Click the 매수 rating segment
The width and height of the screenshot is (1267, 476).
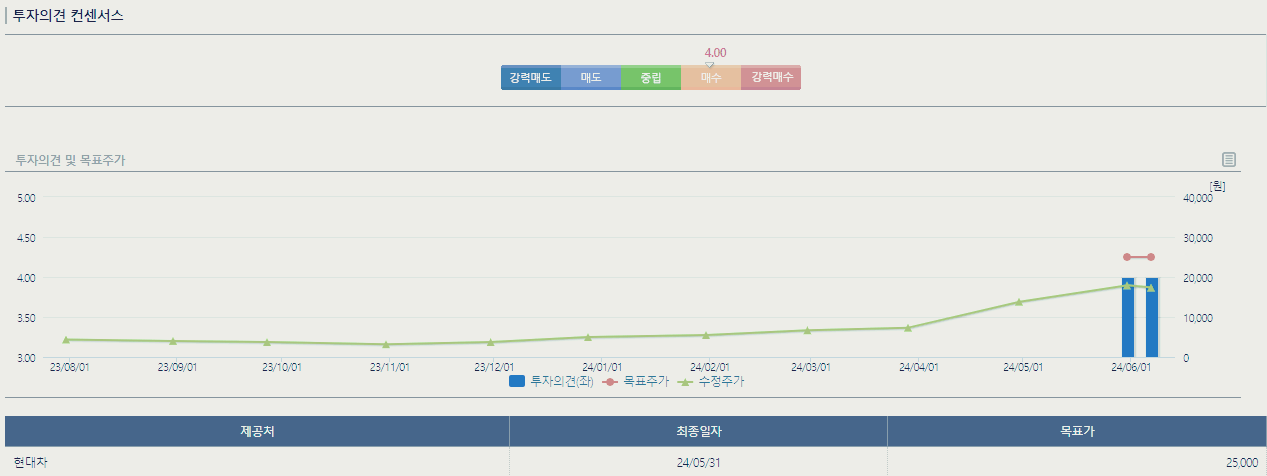[711, 78]
